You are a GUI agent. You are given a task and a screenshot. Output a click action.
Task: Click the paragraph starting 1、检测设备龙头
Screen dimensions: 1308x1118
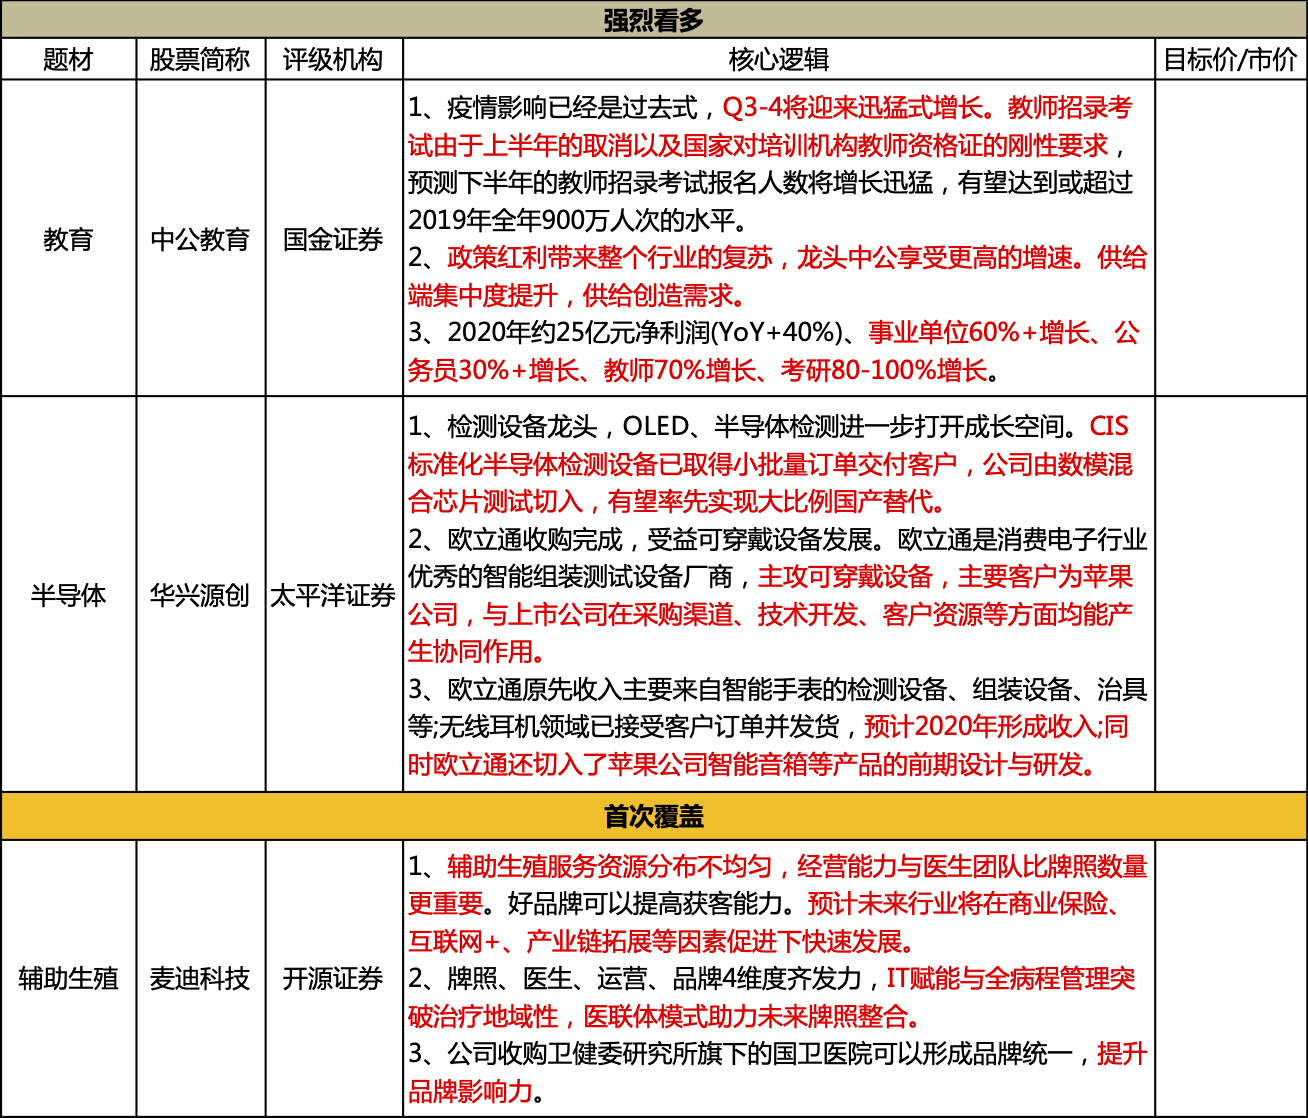pos(771,464)
